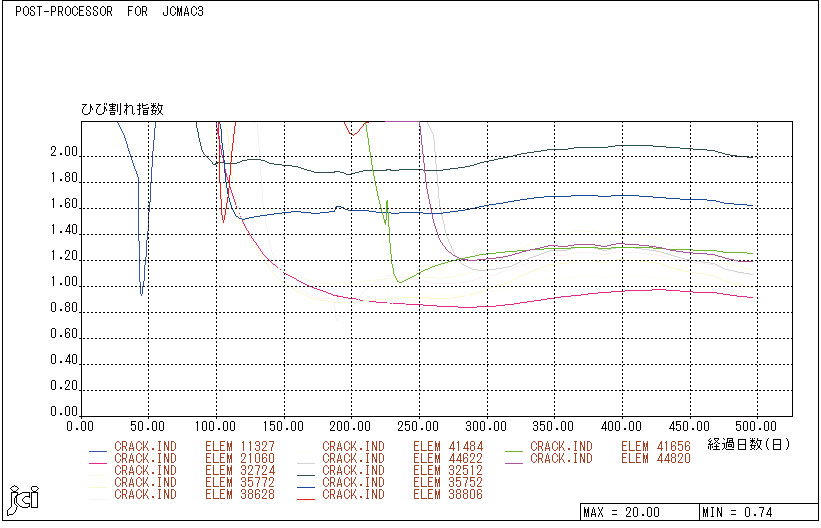Select legend entry ELEM 21060

pyautogui.click(x=240, y=459)
